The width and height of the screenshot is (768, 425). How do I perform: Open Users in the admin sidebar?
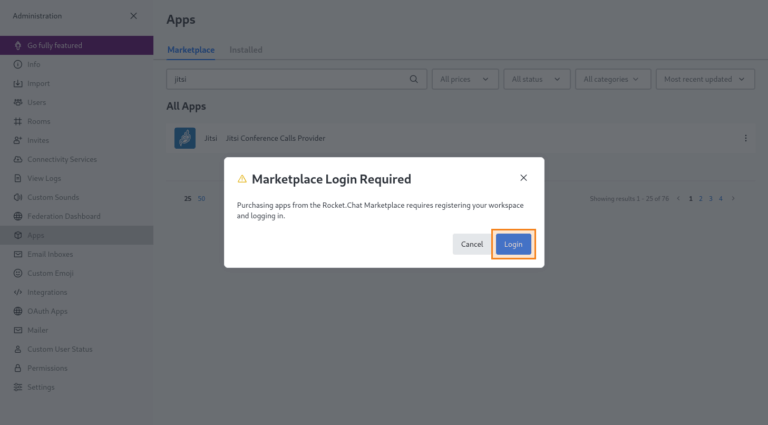click(36, 102)
